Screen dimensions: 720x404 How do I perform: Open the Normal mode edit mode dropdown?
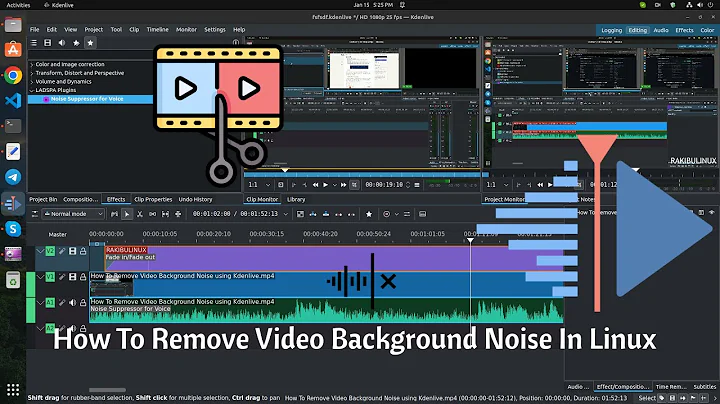click(x=73, y=214)
